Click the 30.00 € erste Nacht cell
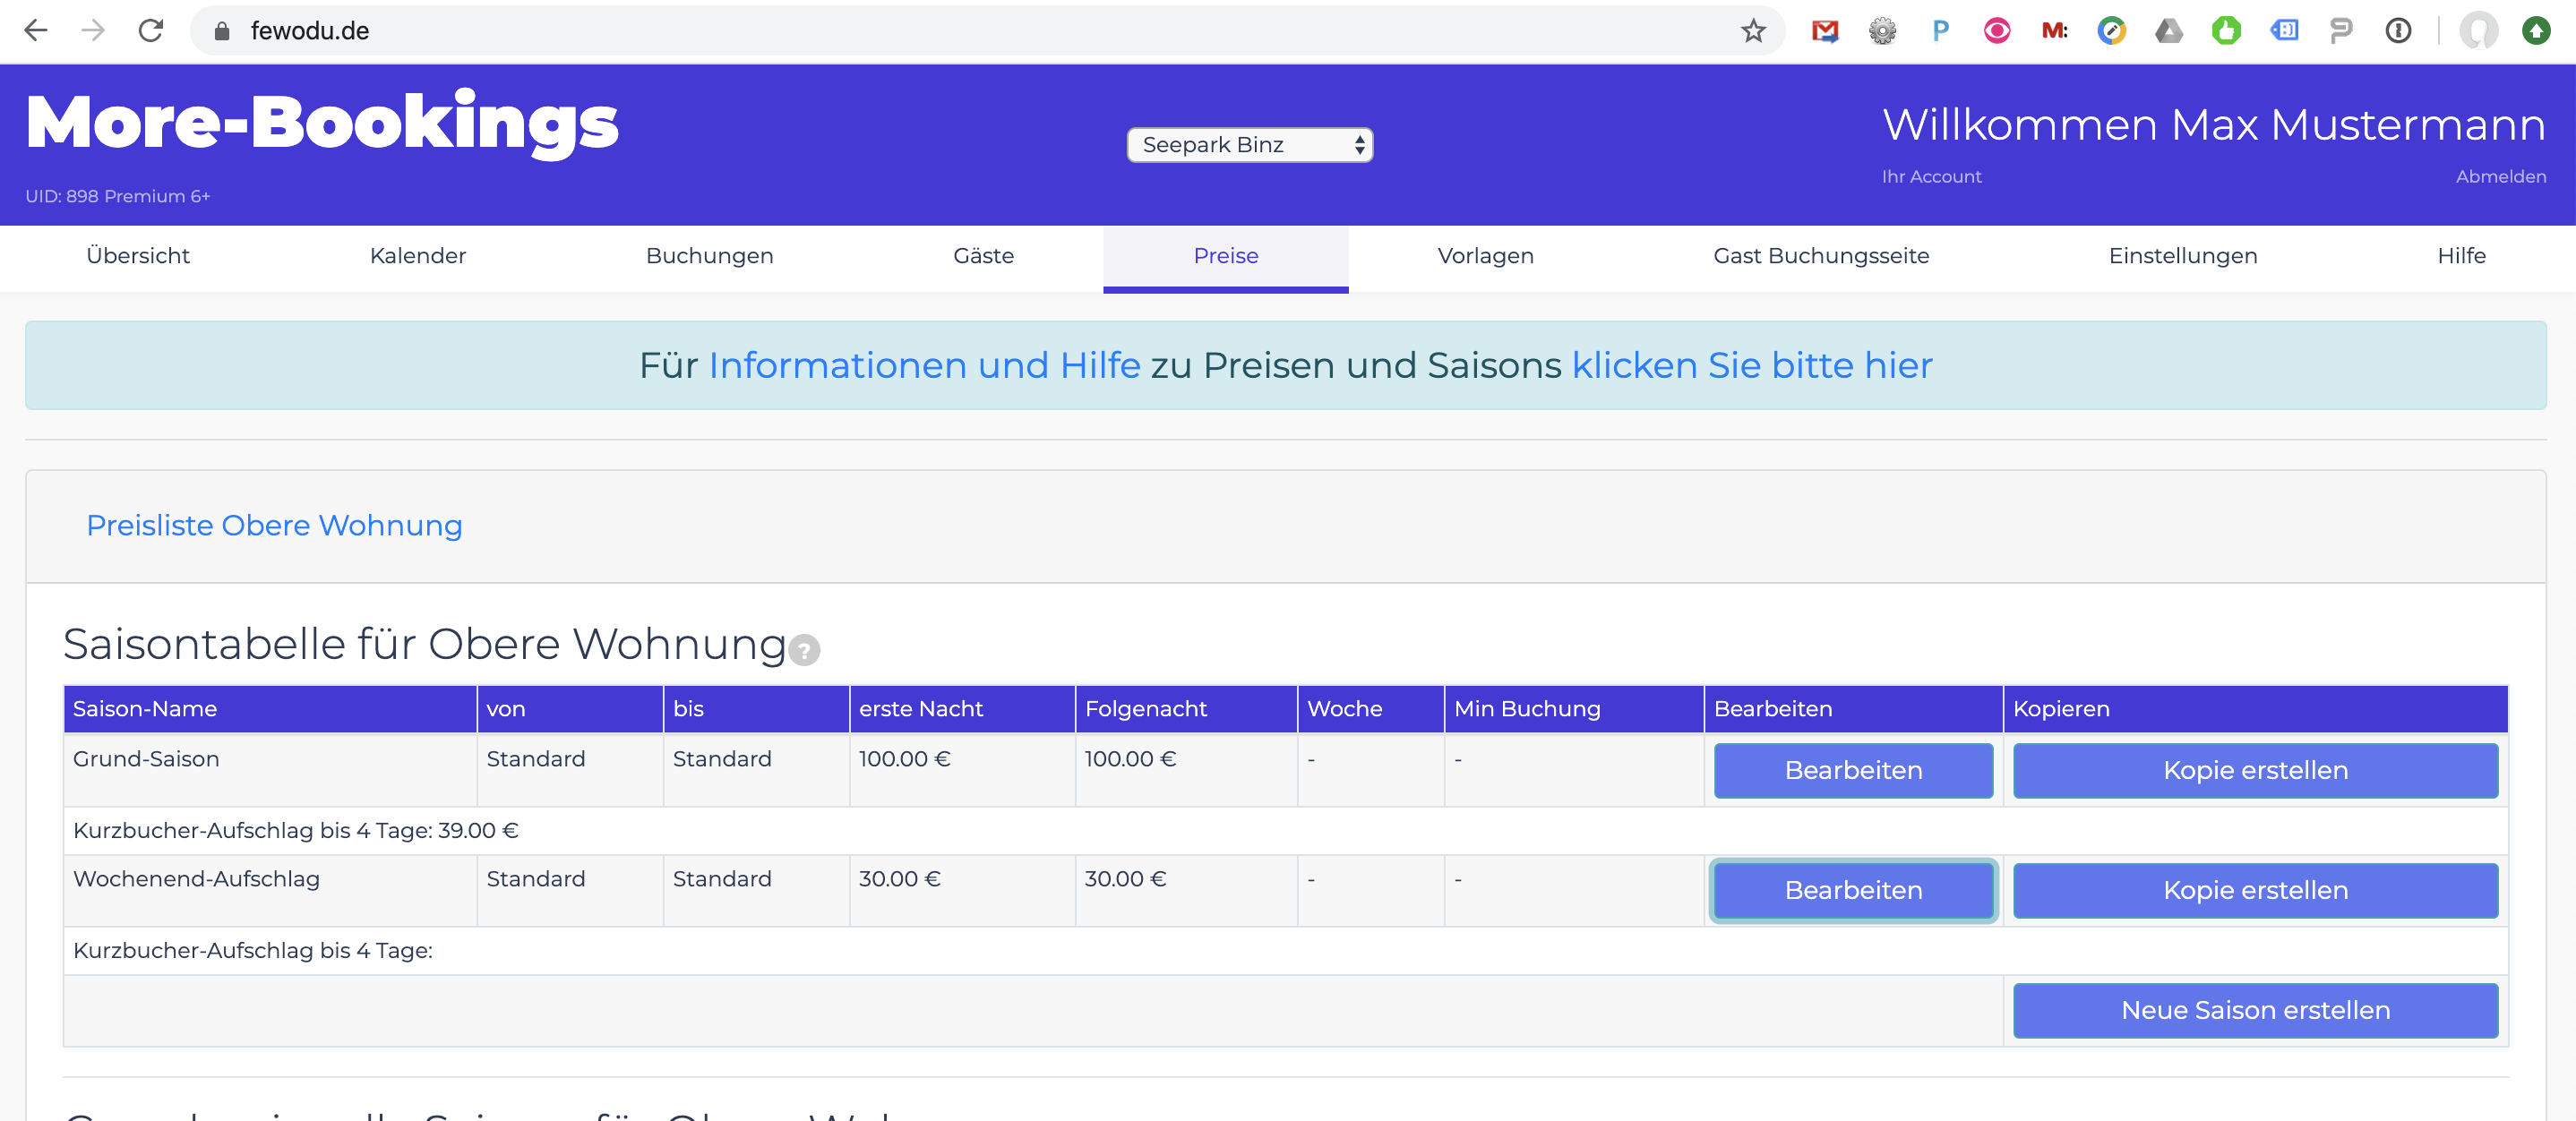Image resolution: width=2576 pixels, height=1121 pixels. click(962, 890)
